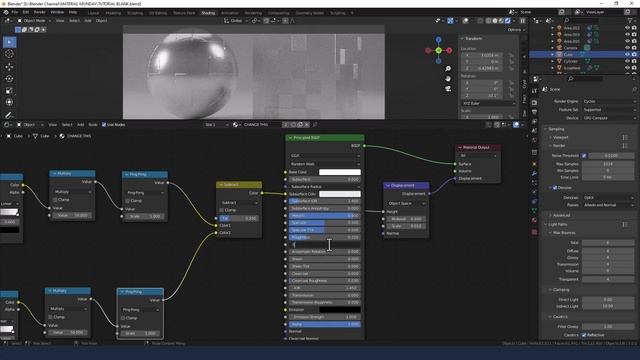Click the blue Z axis on navigation gizmo
This screenshot has width=640, height=360.
click(x=438, y=40)
